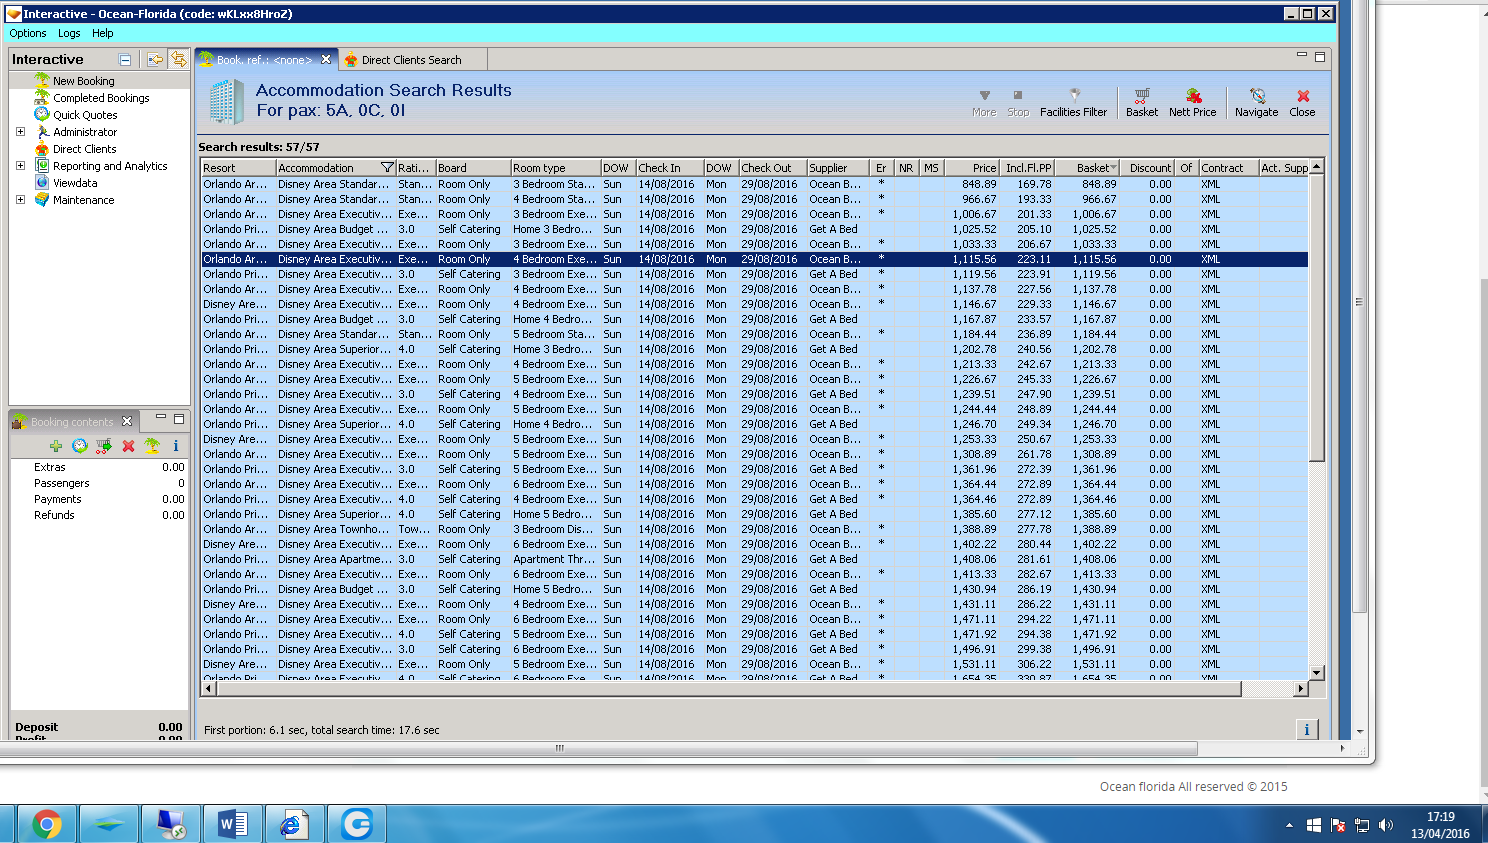Click the back-arrow icon in the Interactive header

(x=155, y=60)
